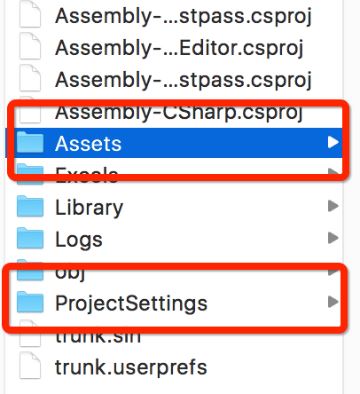Expand the highlighted Assets folder arrow

pos(333,142)
